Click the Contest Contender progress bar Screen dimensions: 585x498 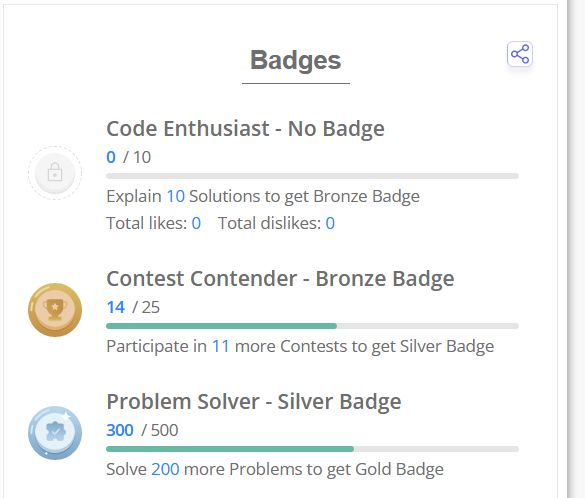coord(312,326)
